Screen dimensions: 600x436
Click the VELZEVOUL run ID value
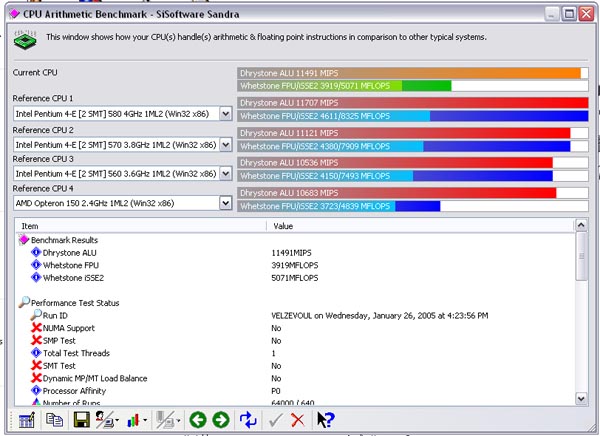tap(380, 315)
